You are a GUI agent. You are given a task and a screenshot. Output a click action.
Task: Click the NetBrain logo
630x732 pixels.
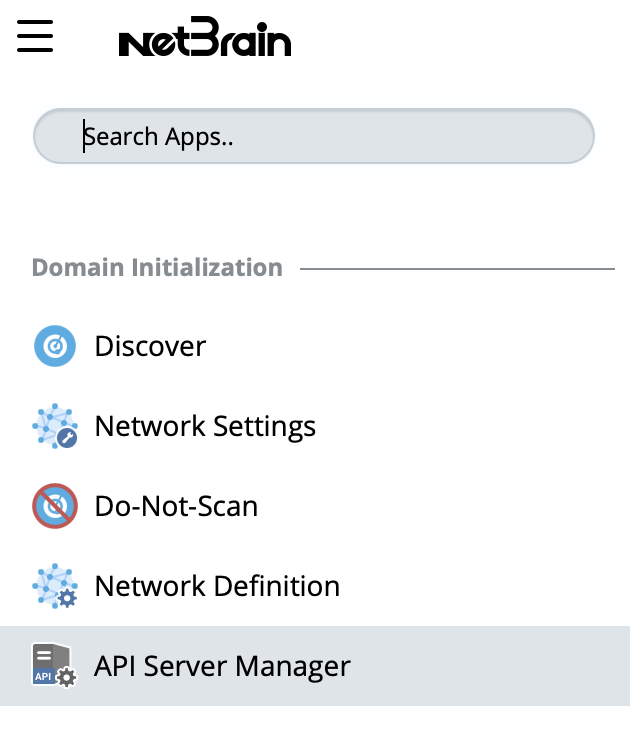click(205, 37)
